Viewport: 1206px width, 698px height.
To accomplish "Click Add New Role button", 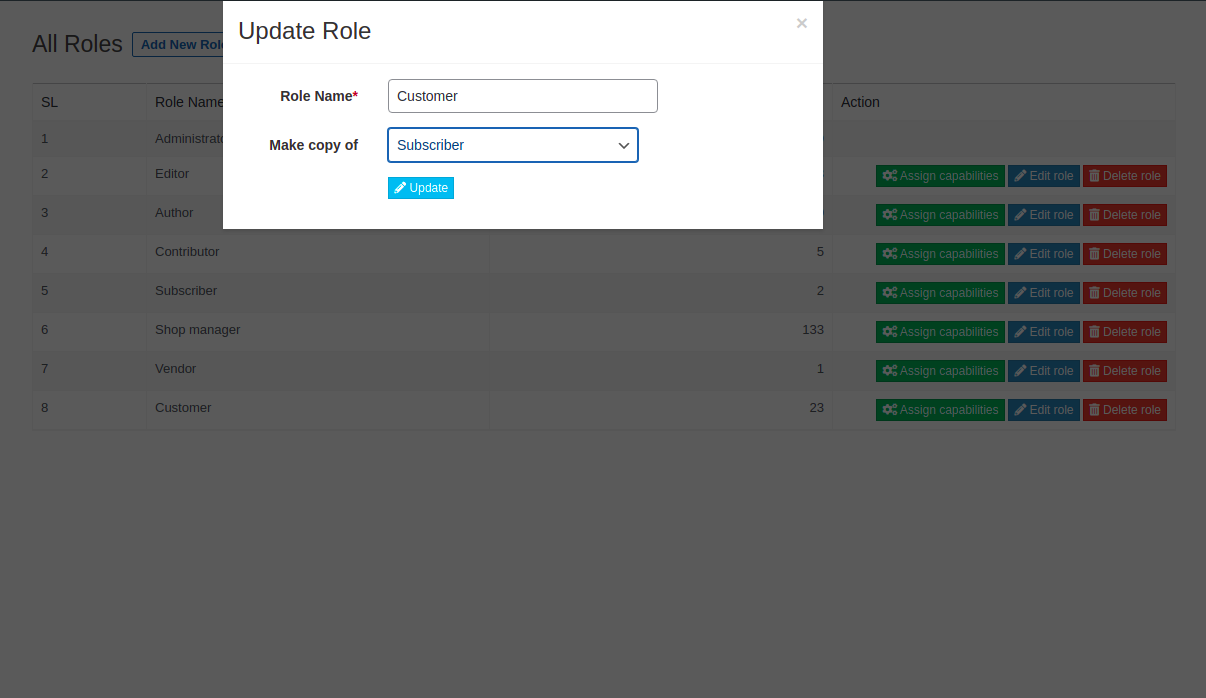I will point(178,45).
